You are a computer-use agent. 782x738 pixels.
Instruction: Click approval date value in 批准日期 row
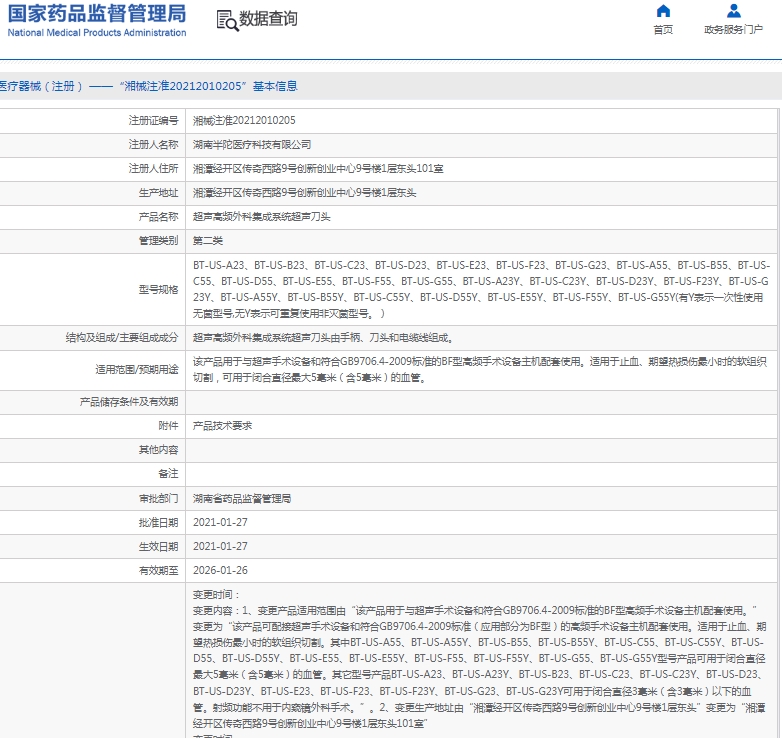coord(220,523)
